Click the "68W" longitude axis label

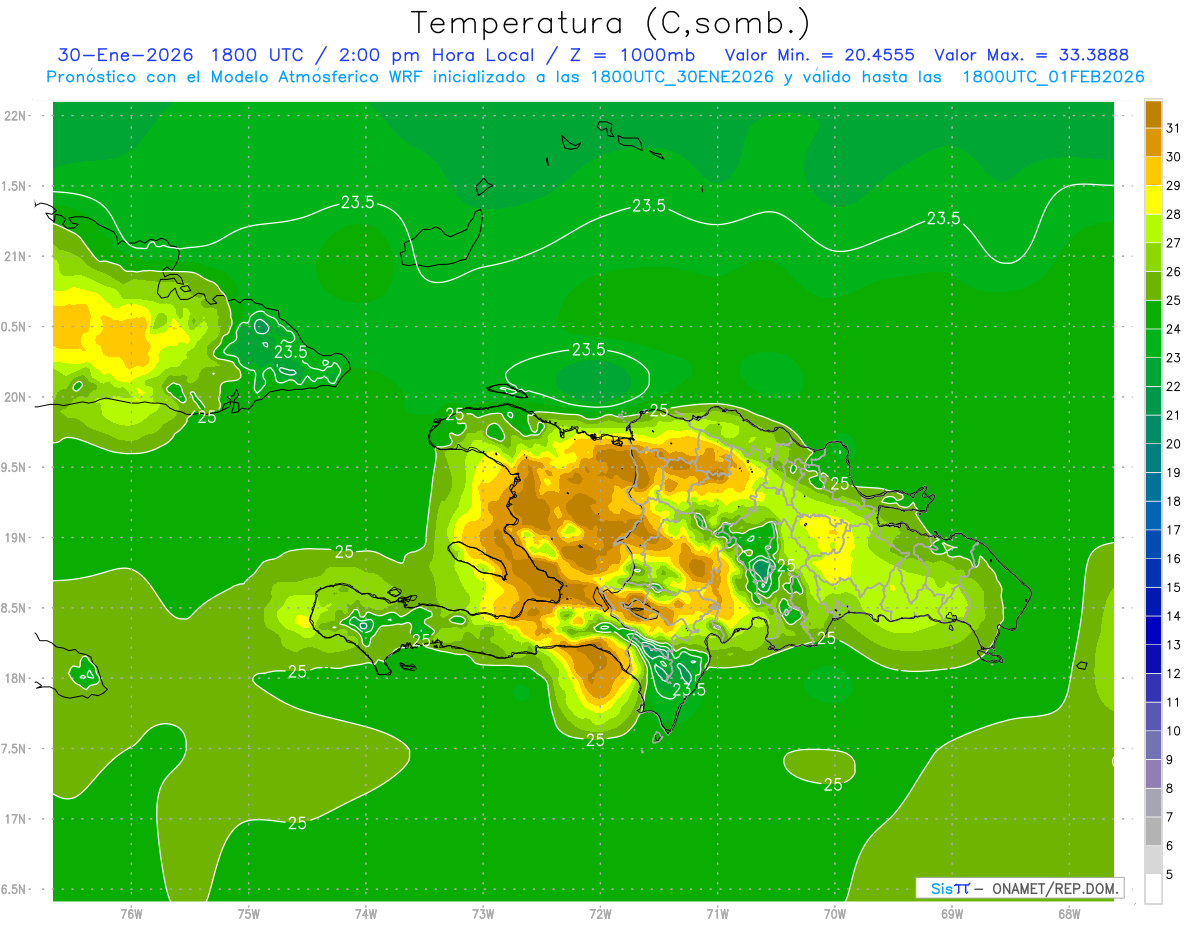(1068, 914)
